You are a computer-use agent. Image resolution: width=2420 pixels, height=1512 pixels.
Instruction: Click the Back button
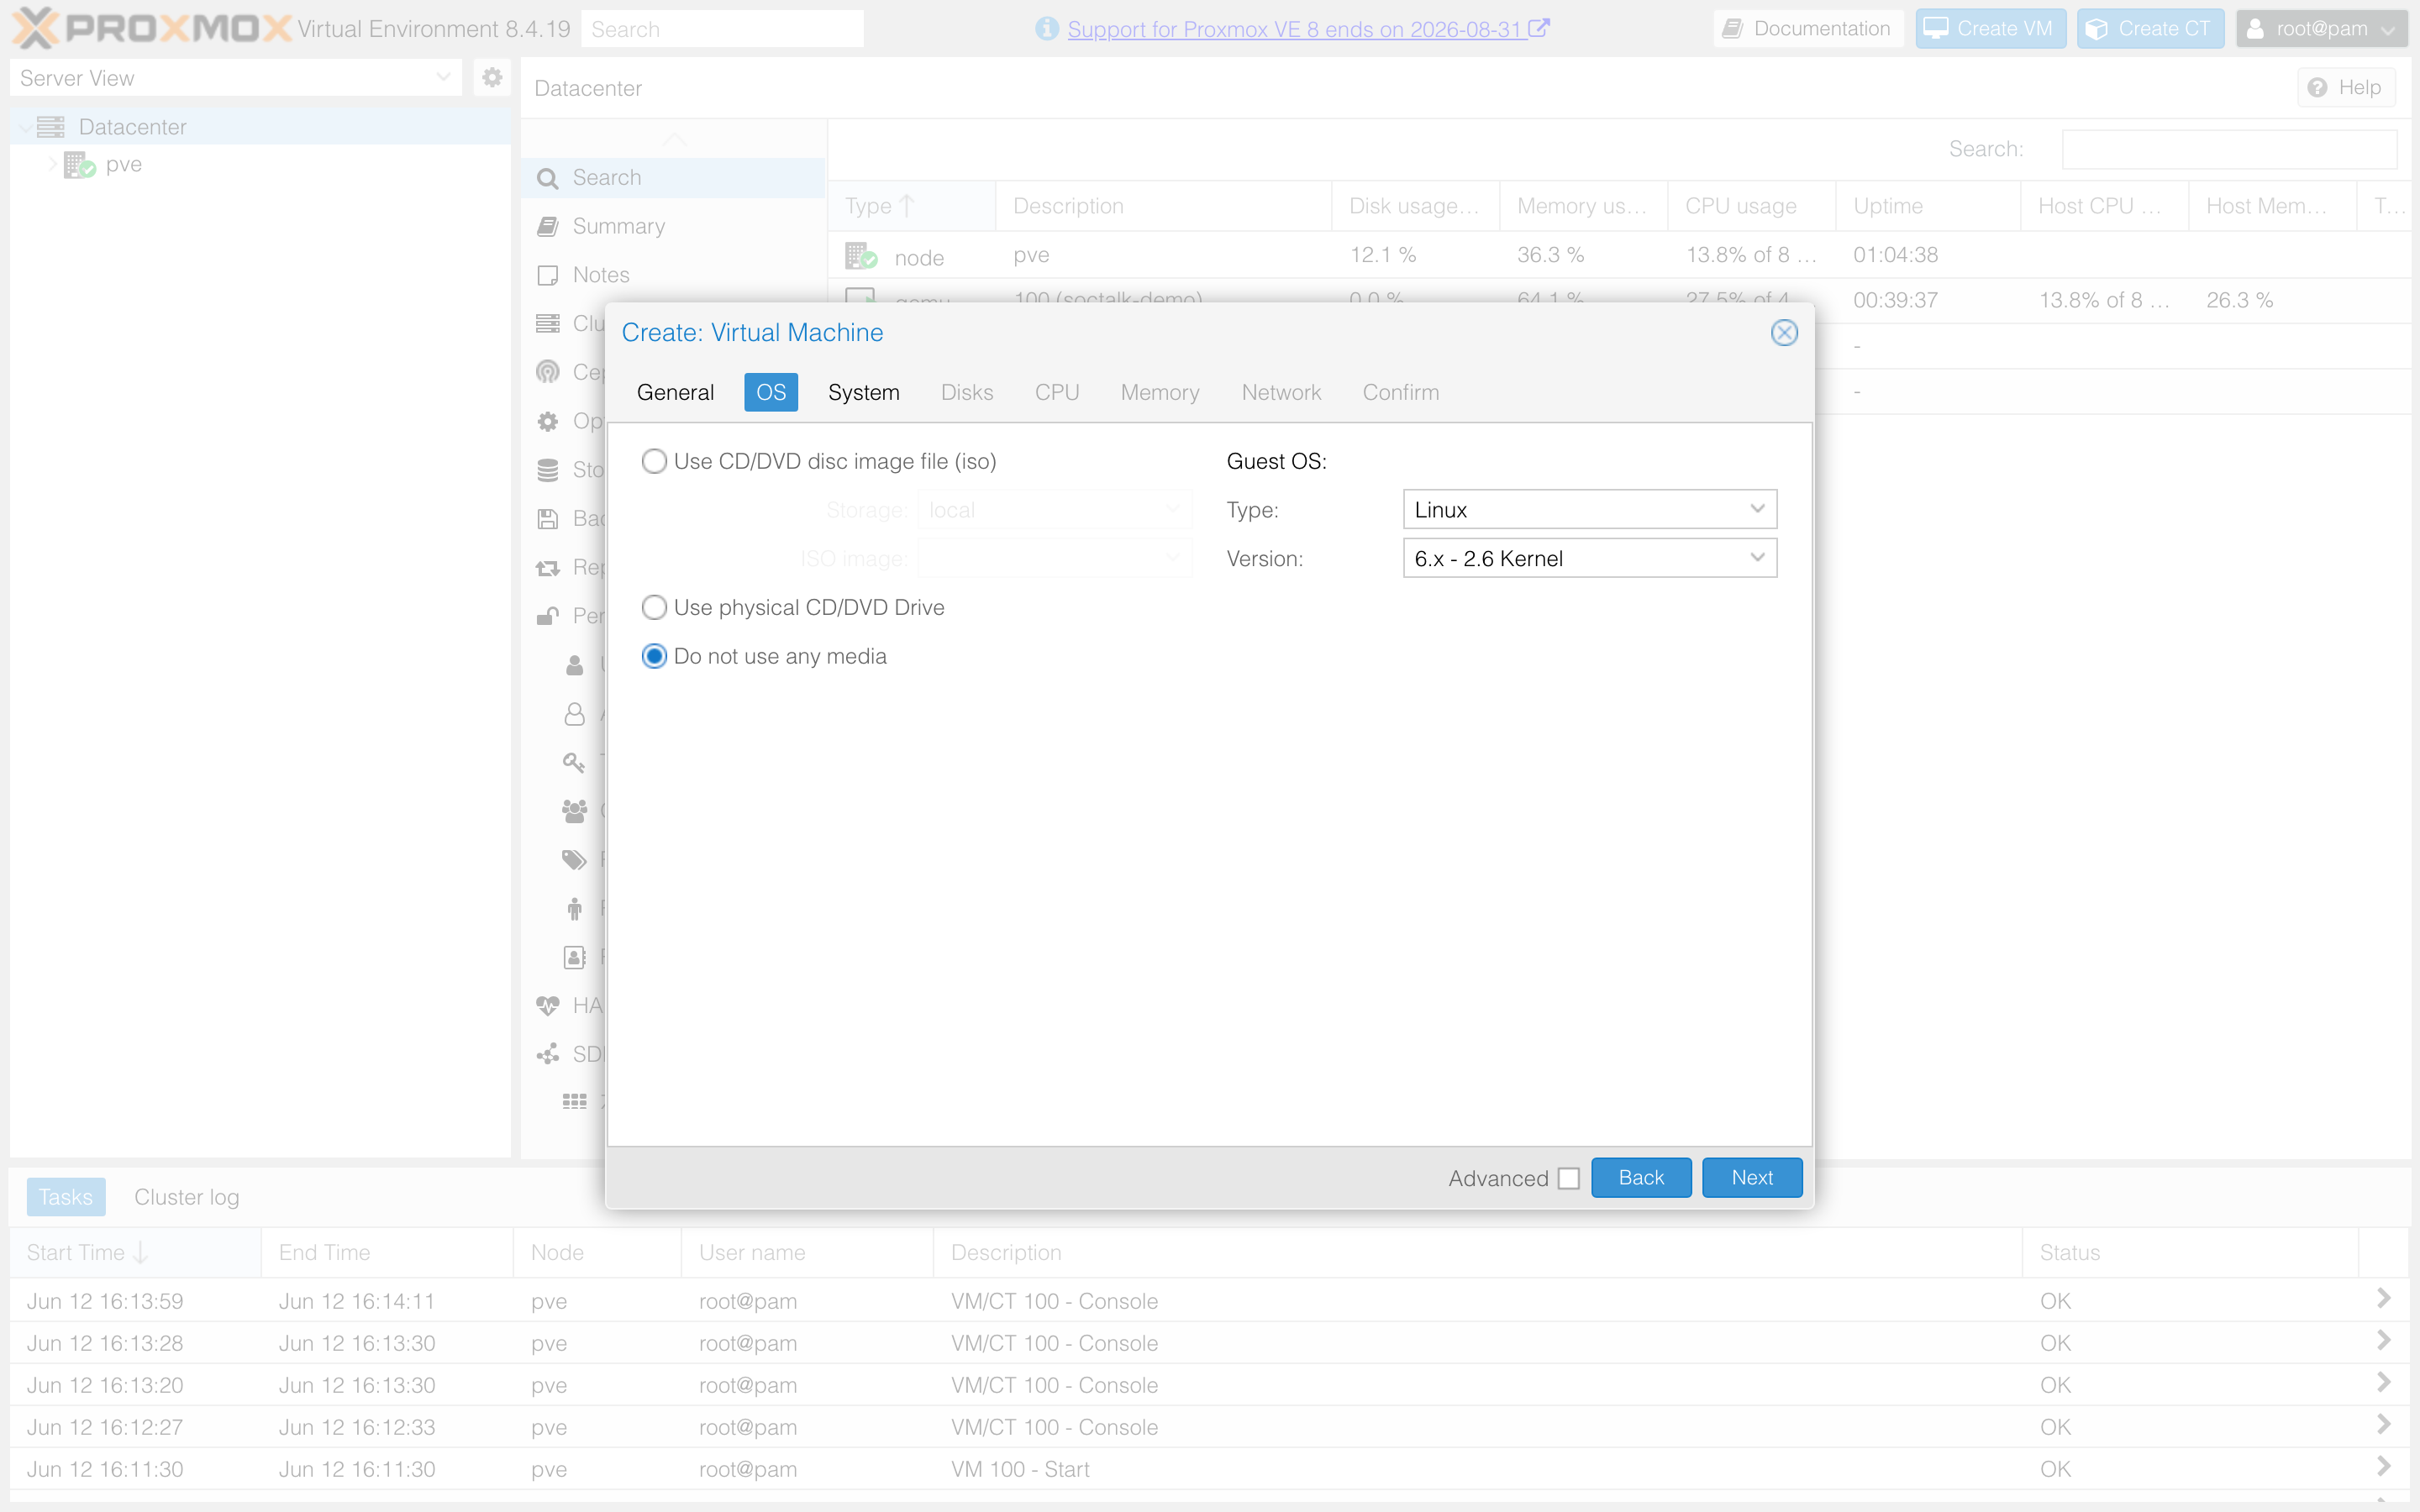click(1641, 1177)
